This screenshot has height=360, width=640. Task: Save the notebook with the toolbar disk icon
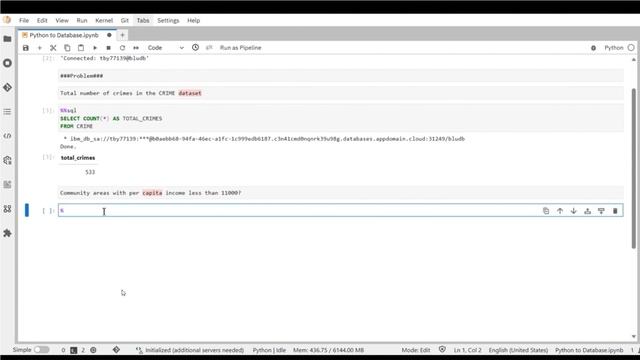coord(26,48)
